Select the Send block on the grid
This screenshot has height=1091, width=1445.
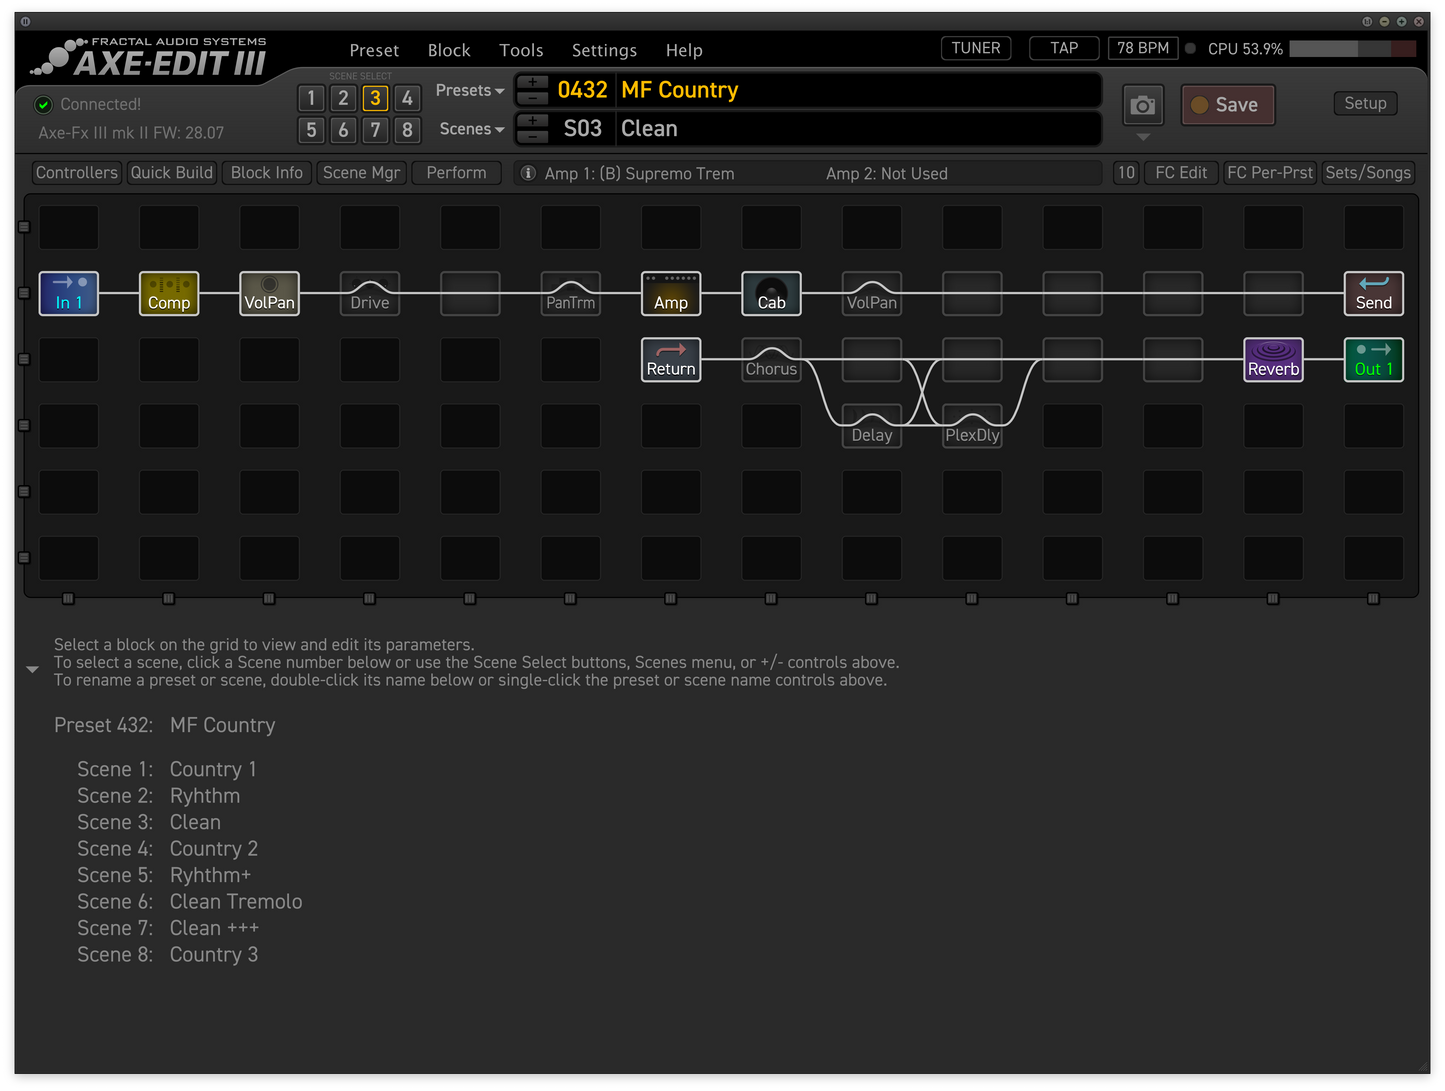click(1373, 293)
